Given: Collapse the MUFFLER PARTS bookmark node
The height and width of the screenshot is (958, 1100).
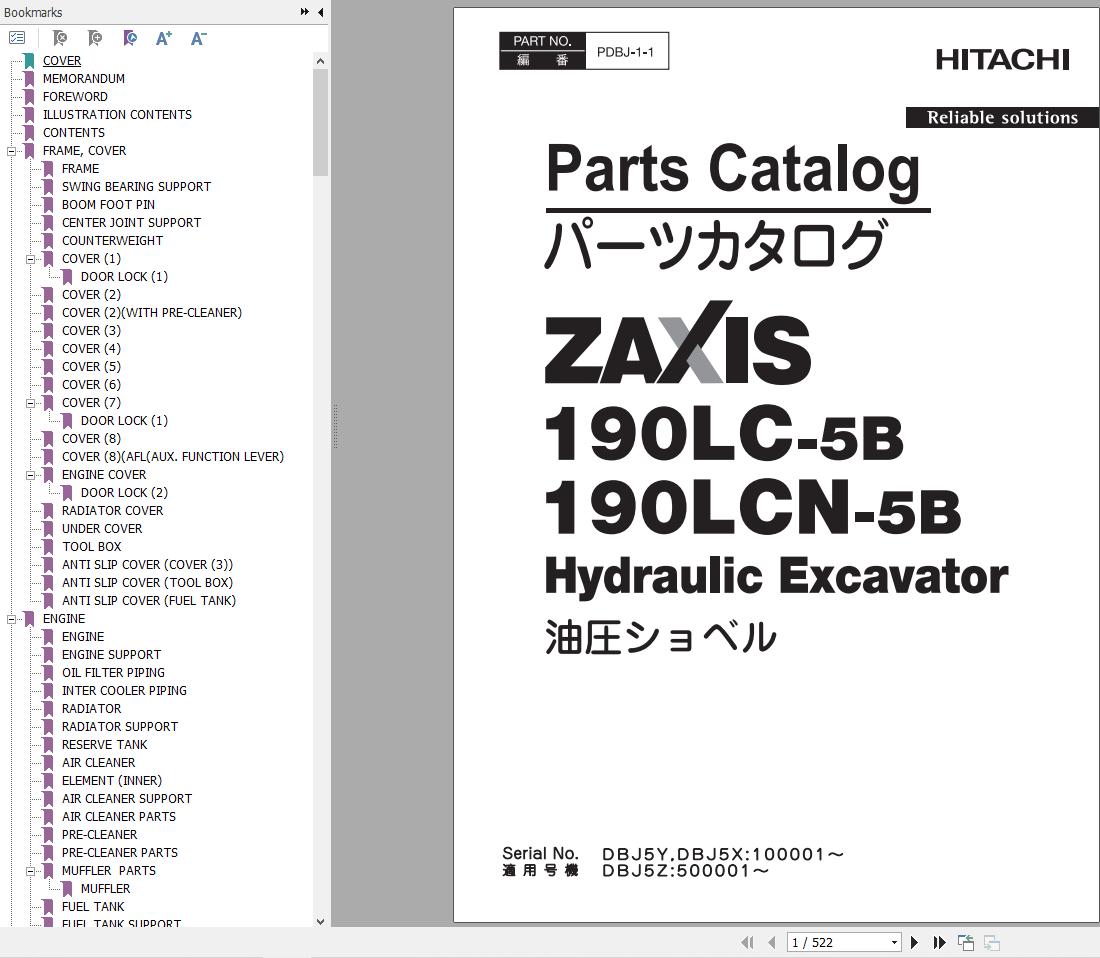Looking at the screenshot, I should pyautogui.click(x=30, y=872).
